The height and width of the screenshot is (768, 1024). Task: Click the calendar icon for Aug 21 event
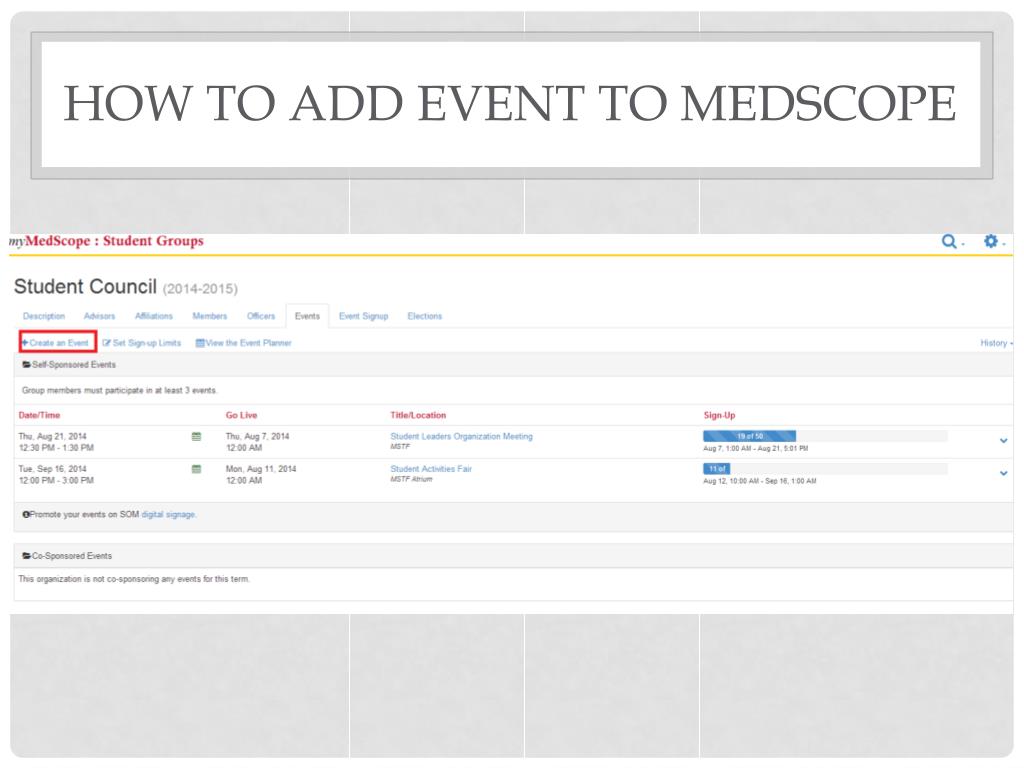click(x=196, y=436)
